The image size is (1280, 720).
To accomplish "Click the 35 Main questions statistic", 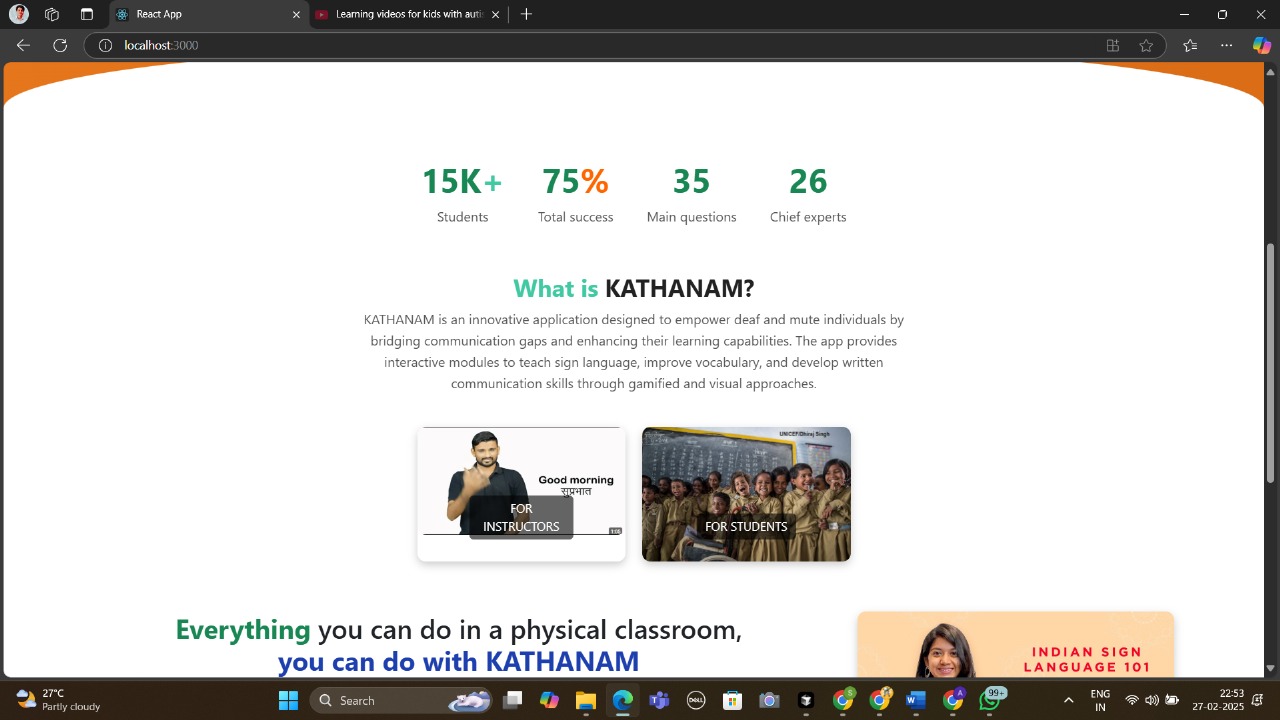I will (691, 195).
